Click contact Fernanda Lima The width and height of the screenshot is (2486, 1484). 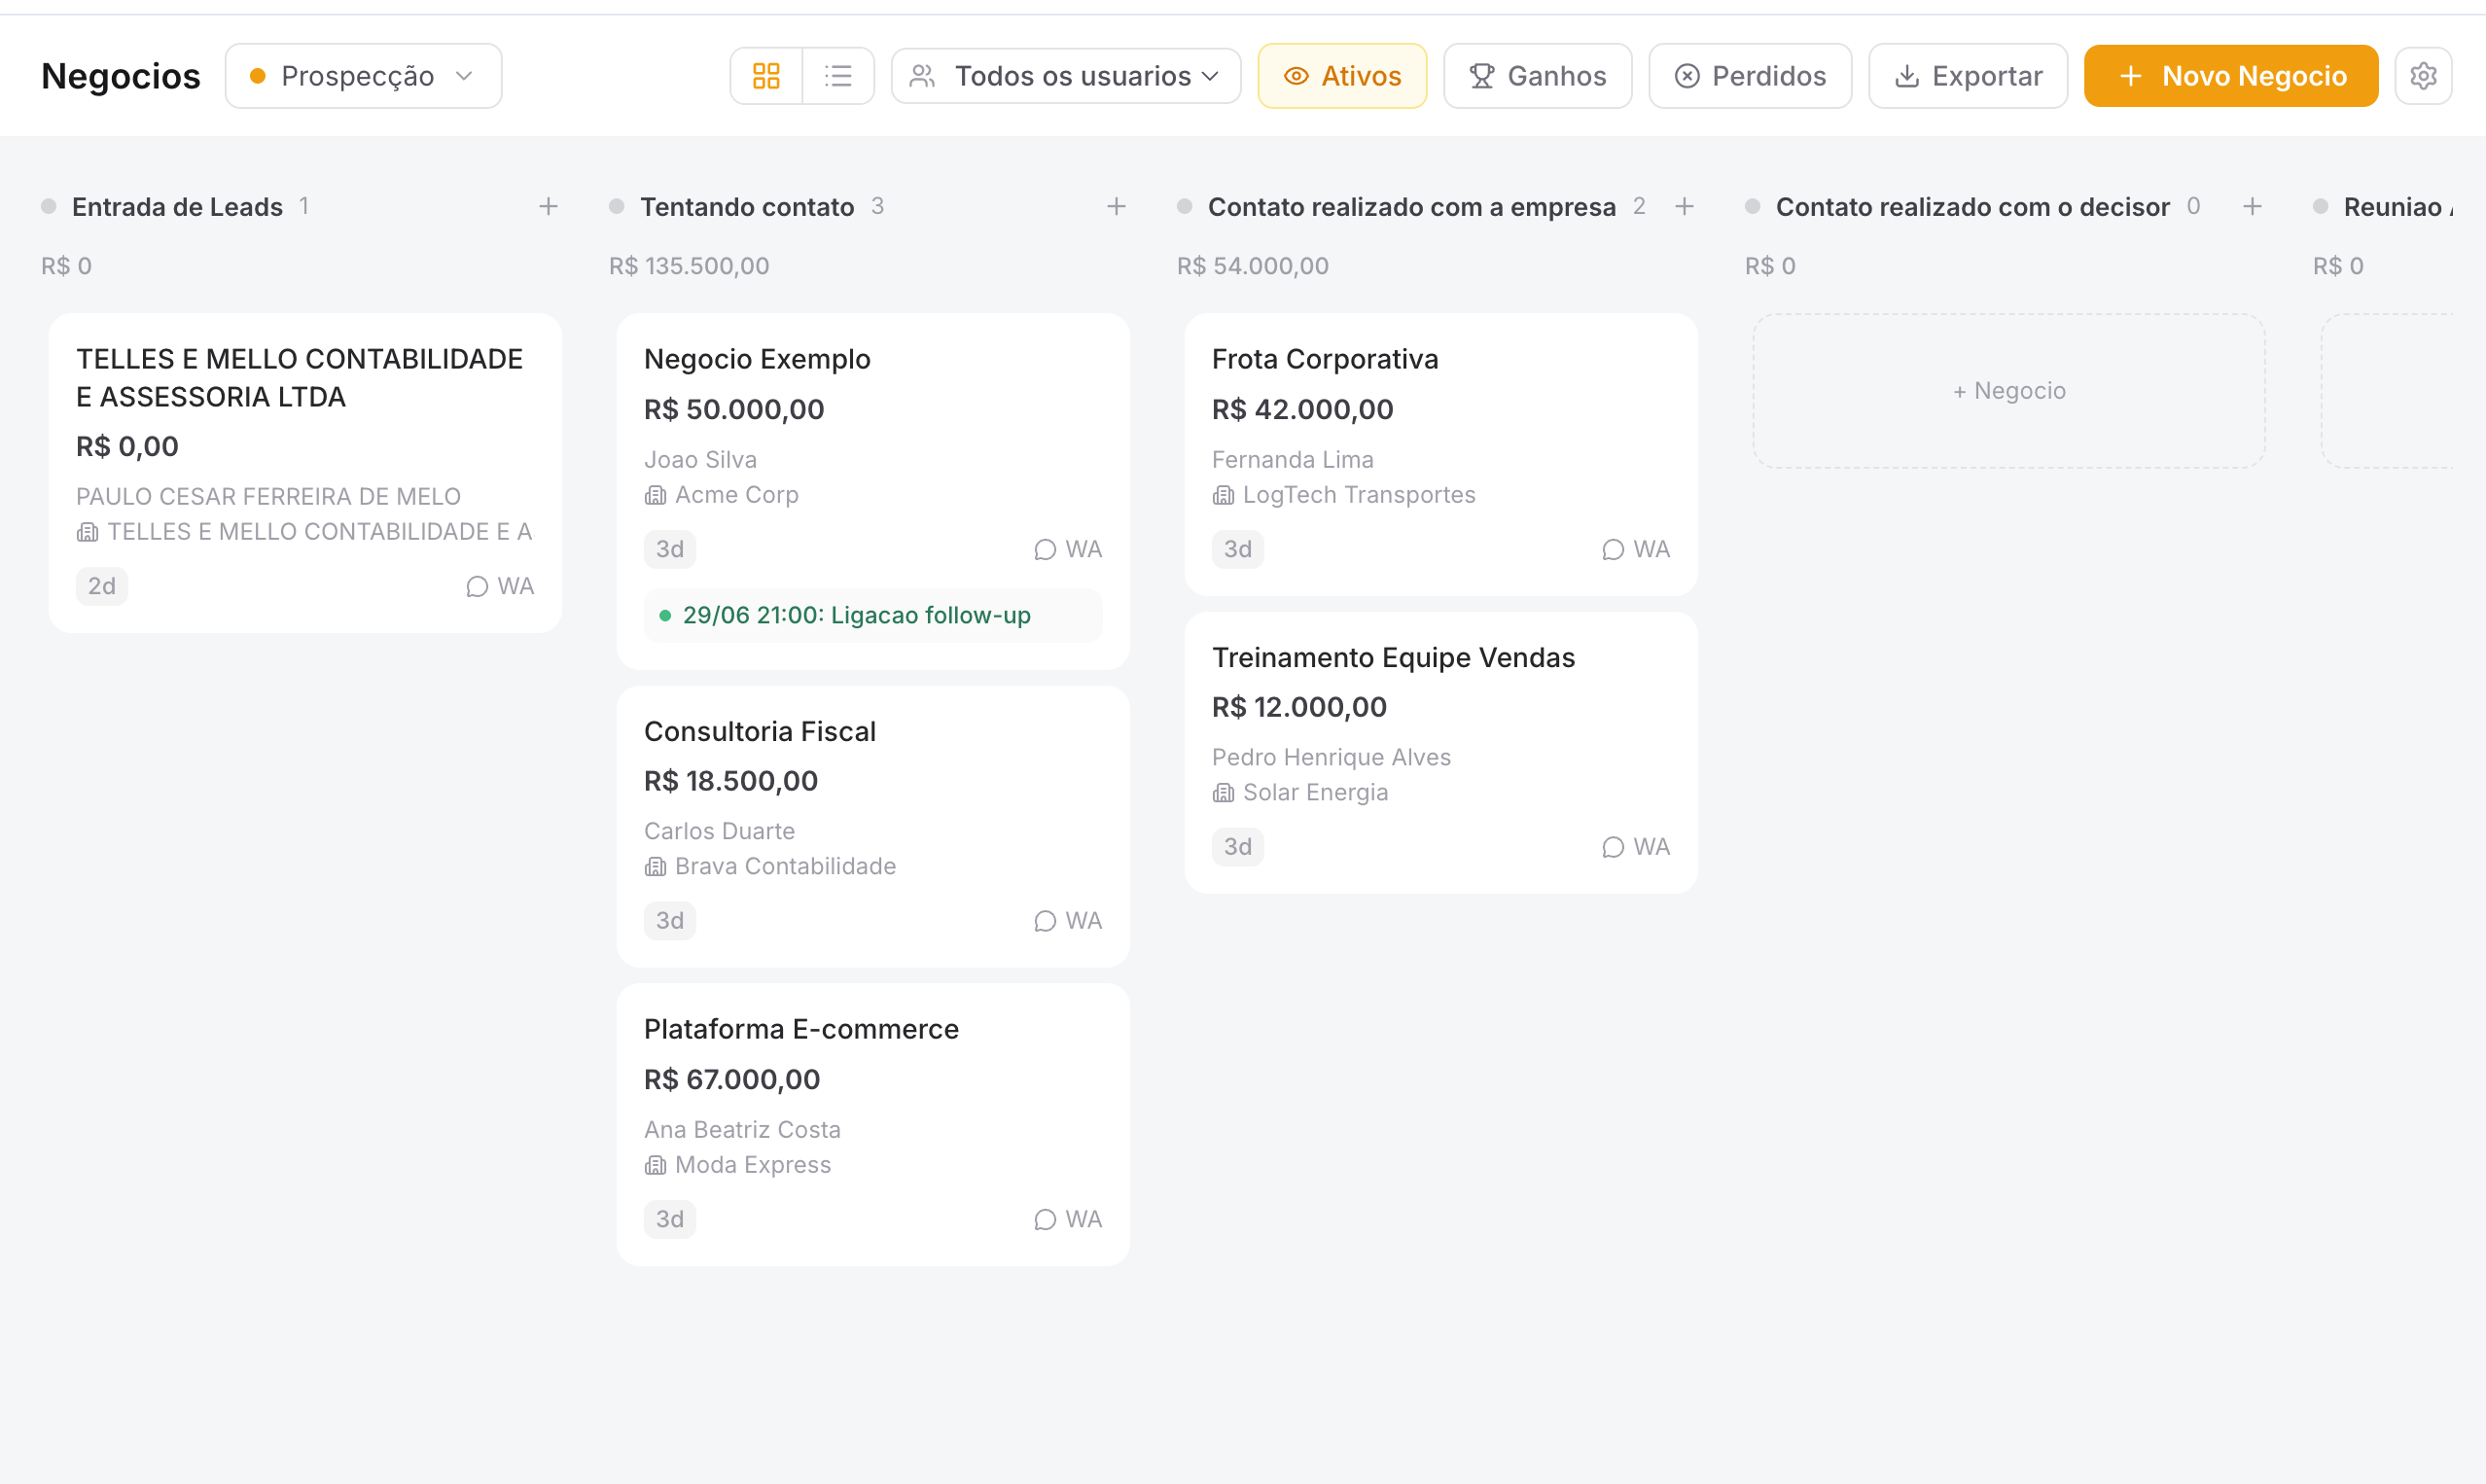(1293, 460)
